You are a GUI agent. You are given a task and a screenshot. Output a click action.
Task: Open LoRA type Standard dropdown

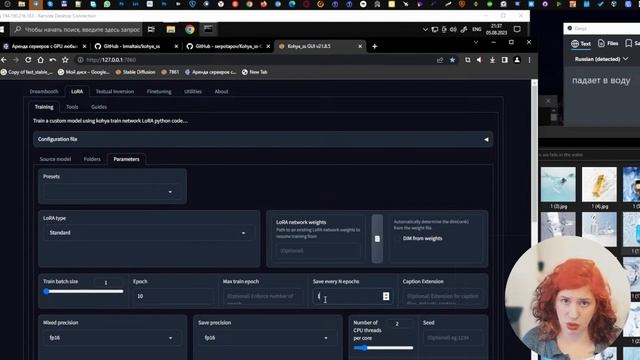pos(149,233)
